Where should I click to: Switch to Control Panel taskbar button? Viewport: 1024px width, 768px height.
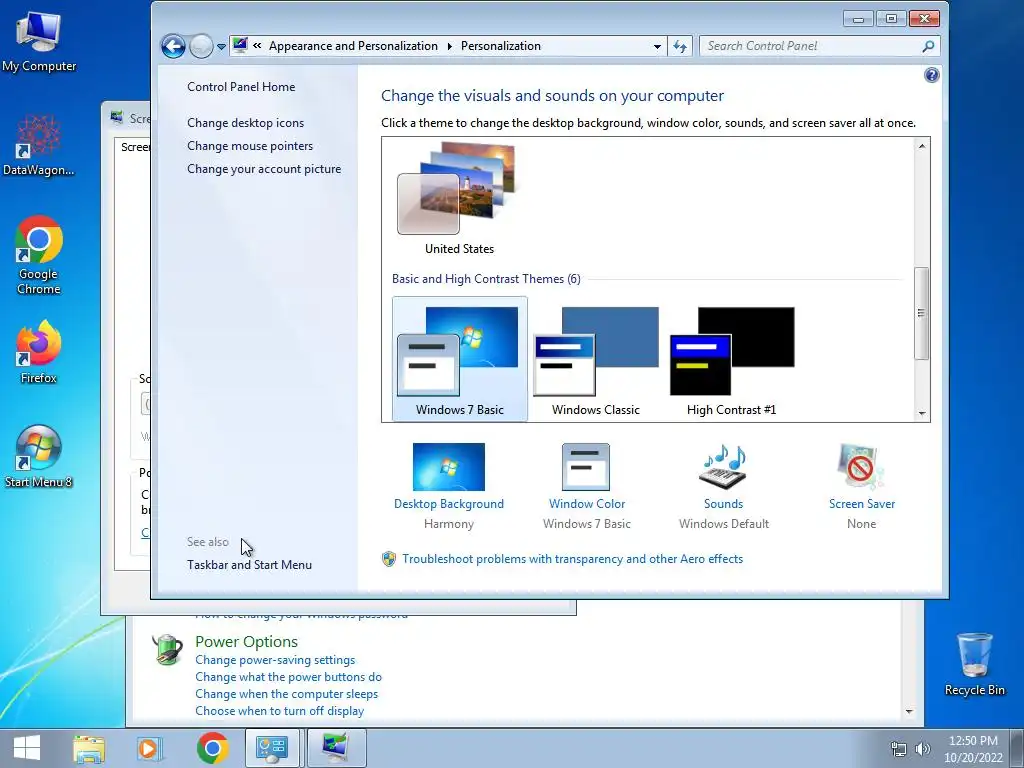tap(273, 748)
